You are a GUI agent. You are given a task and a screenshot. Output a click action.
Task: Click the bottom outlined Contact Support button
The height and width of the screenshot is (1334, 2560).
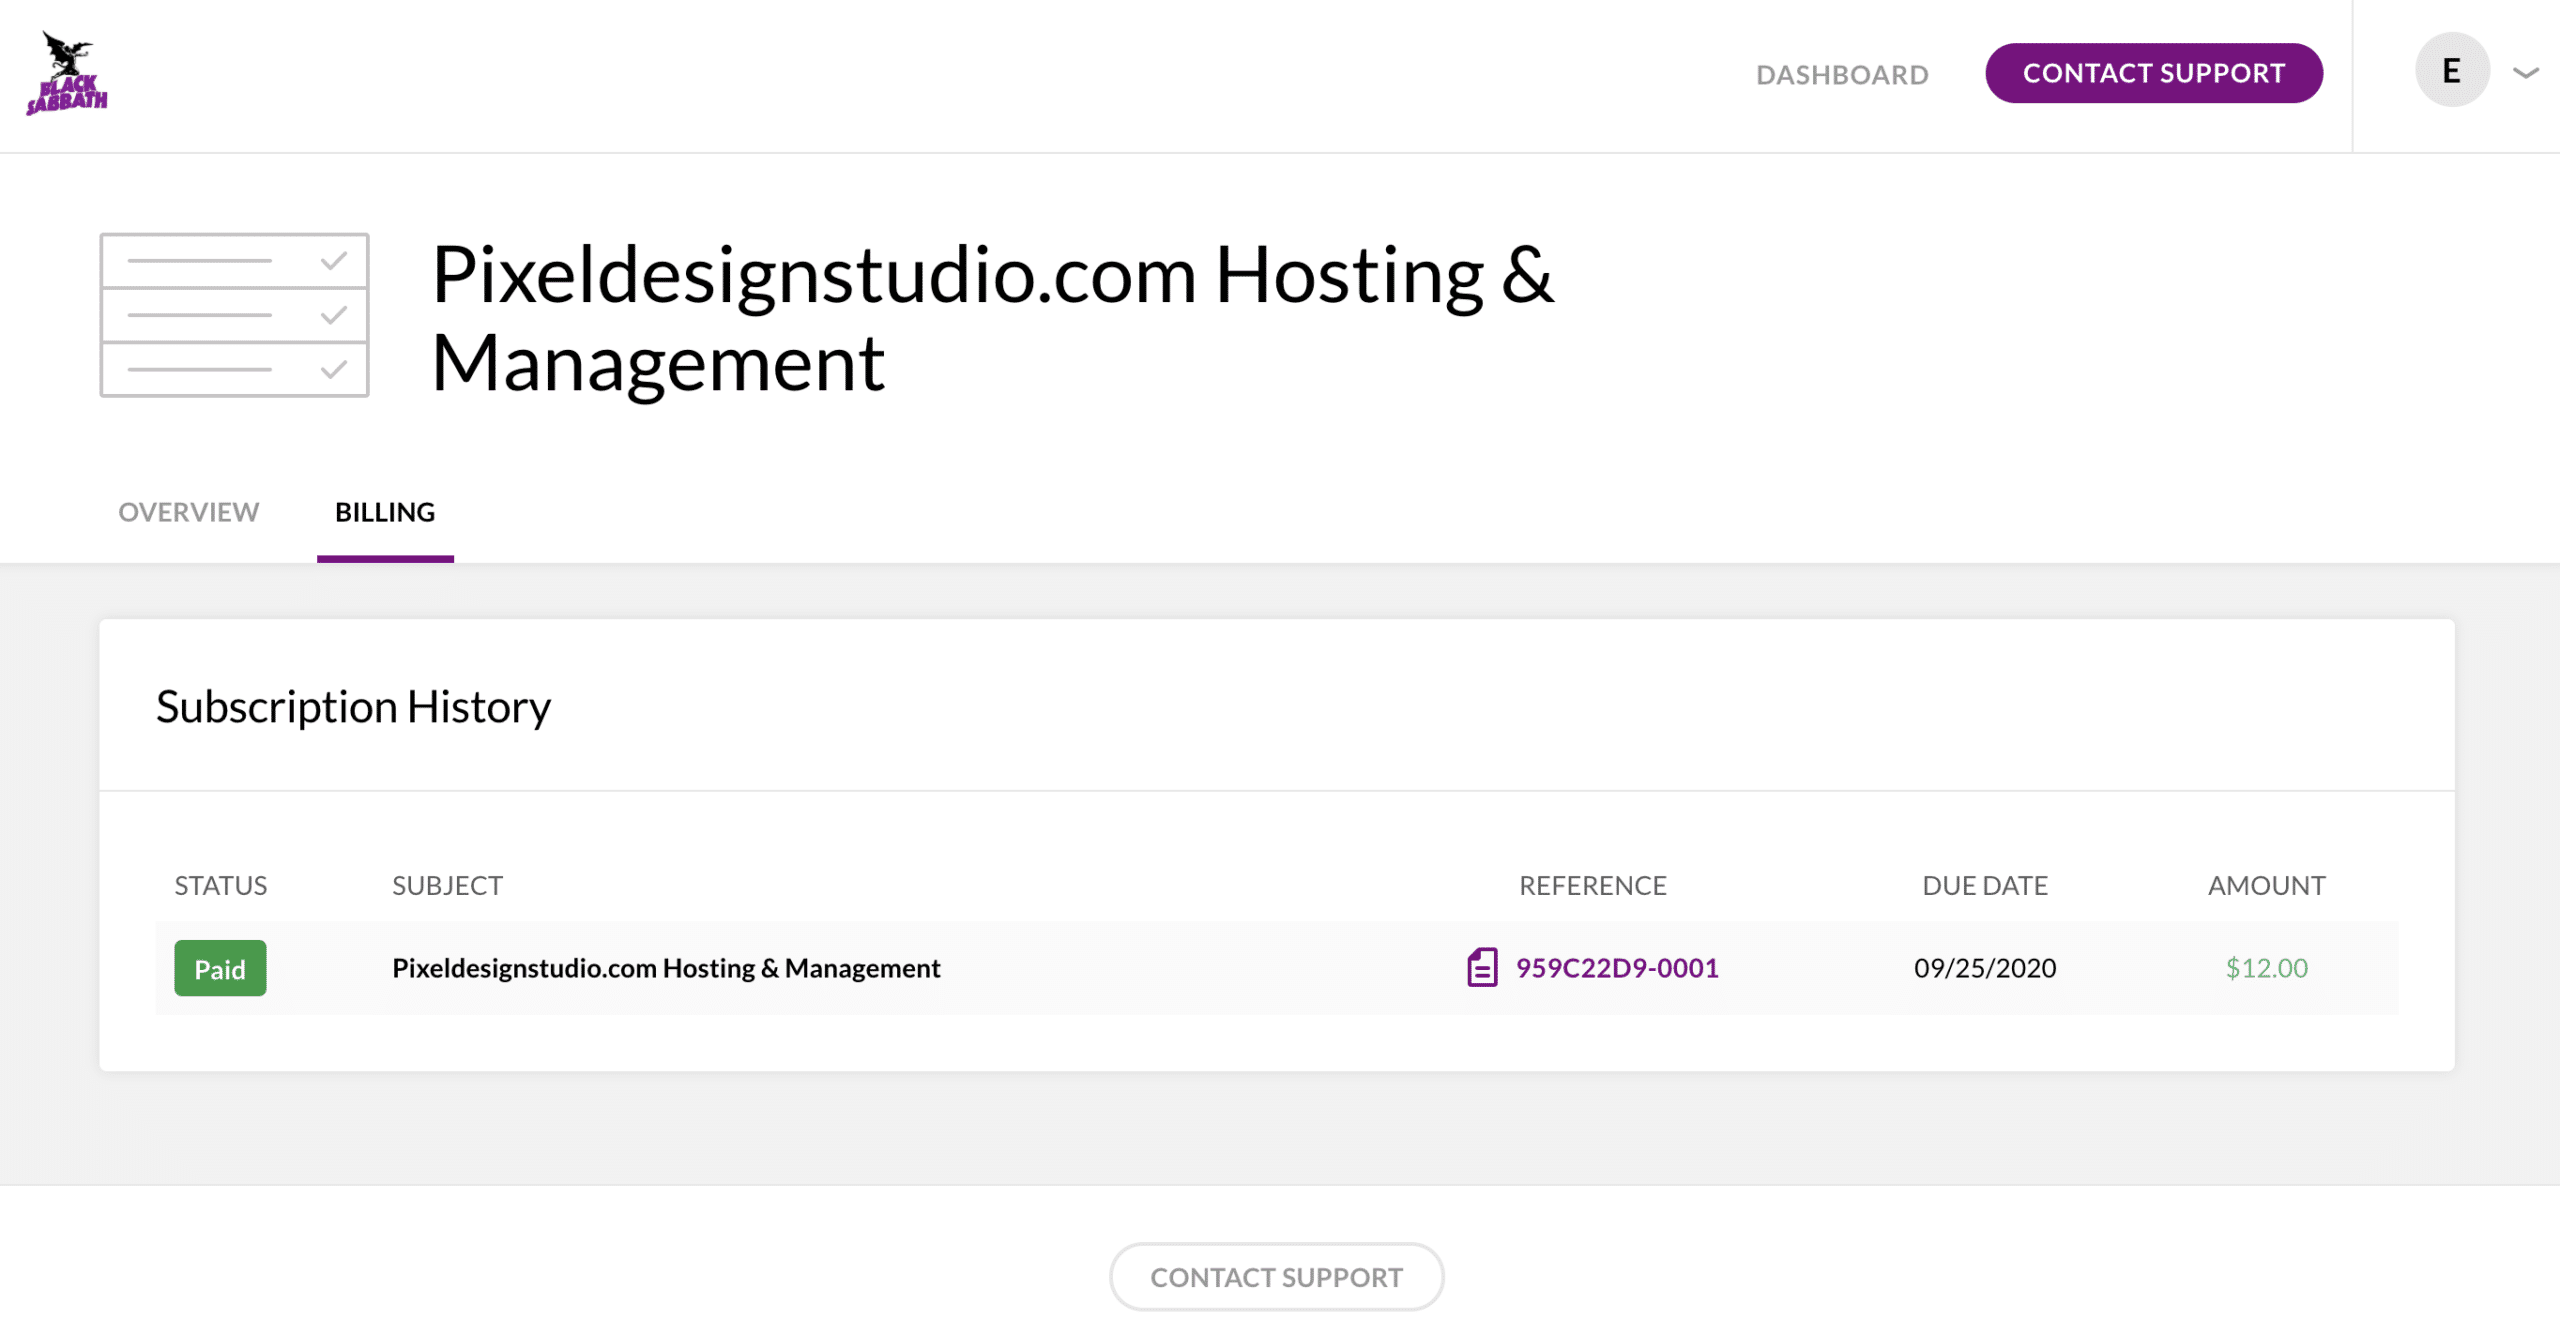point(1276,1277)
